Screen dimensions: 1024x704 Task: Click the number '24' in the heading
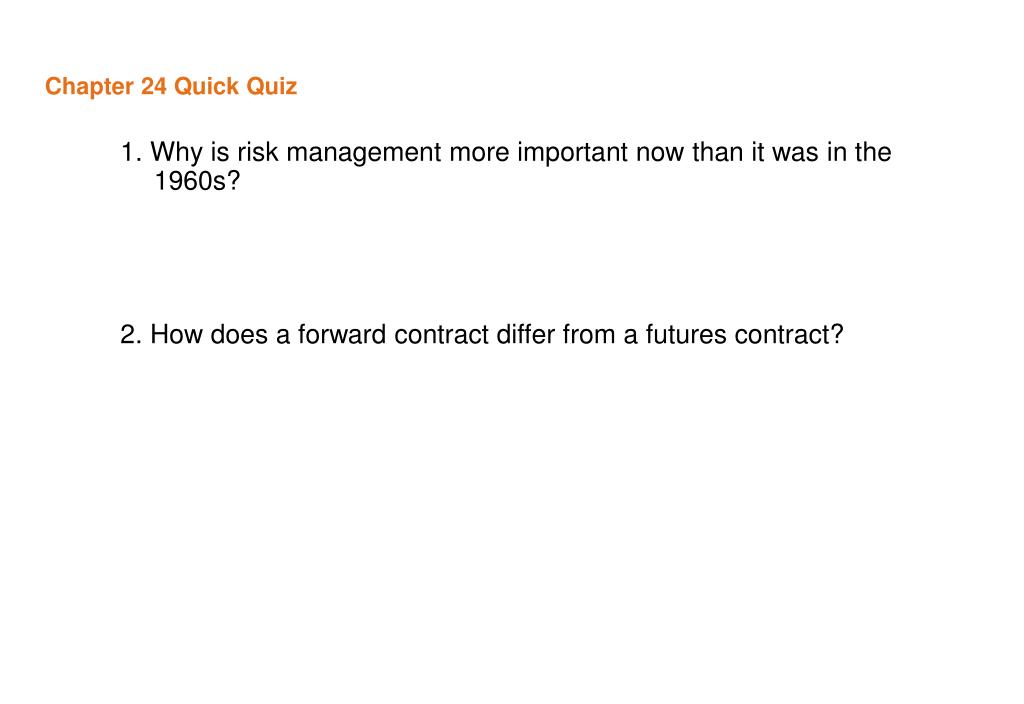coord(154,86)
